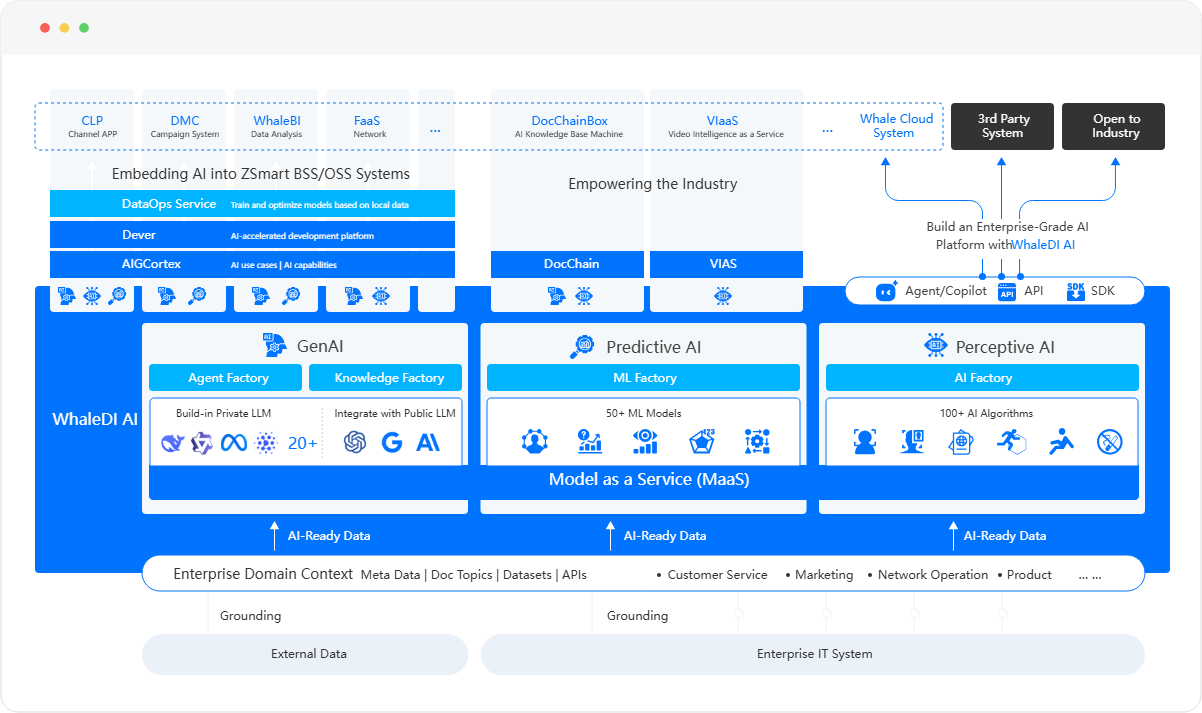Click the eye-over-bars ML model icon

[645, 441]
